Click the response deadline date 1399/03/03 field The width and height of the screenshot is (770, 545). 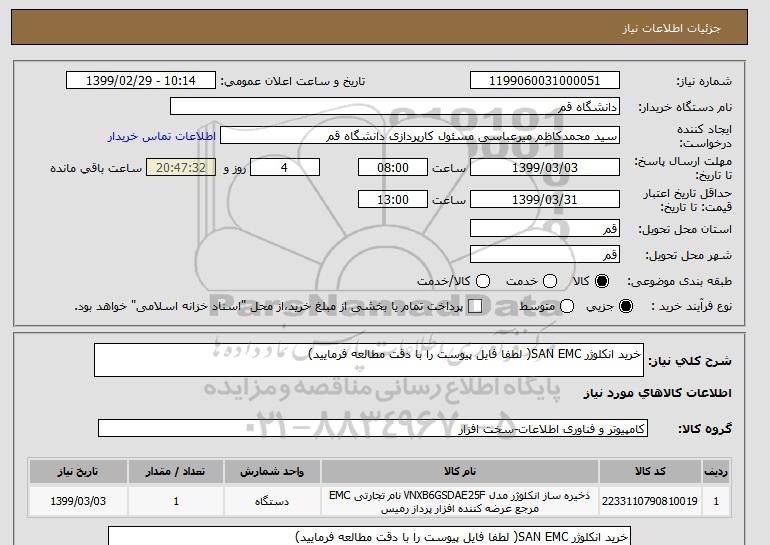click(545, 167)
